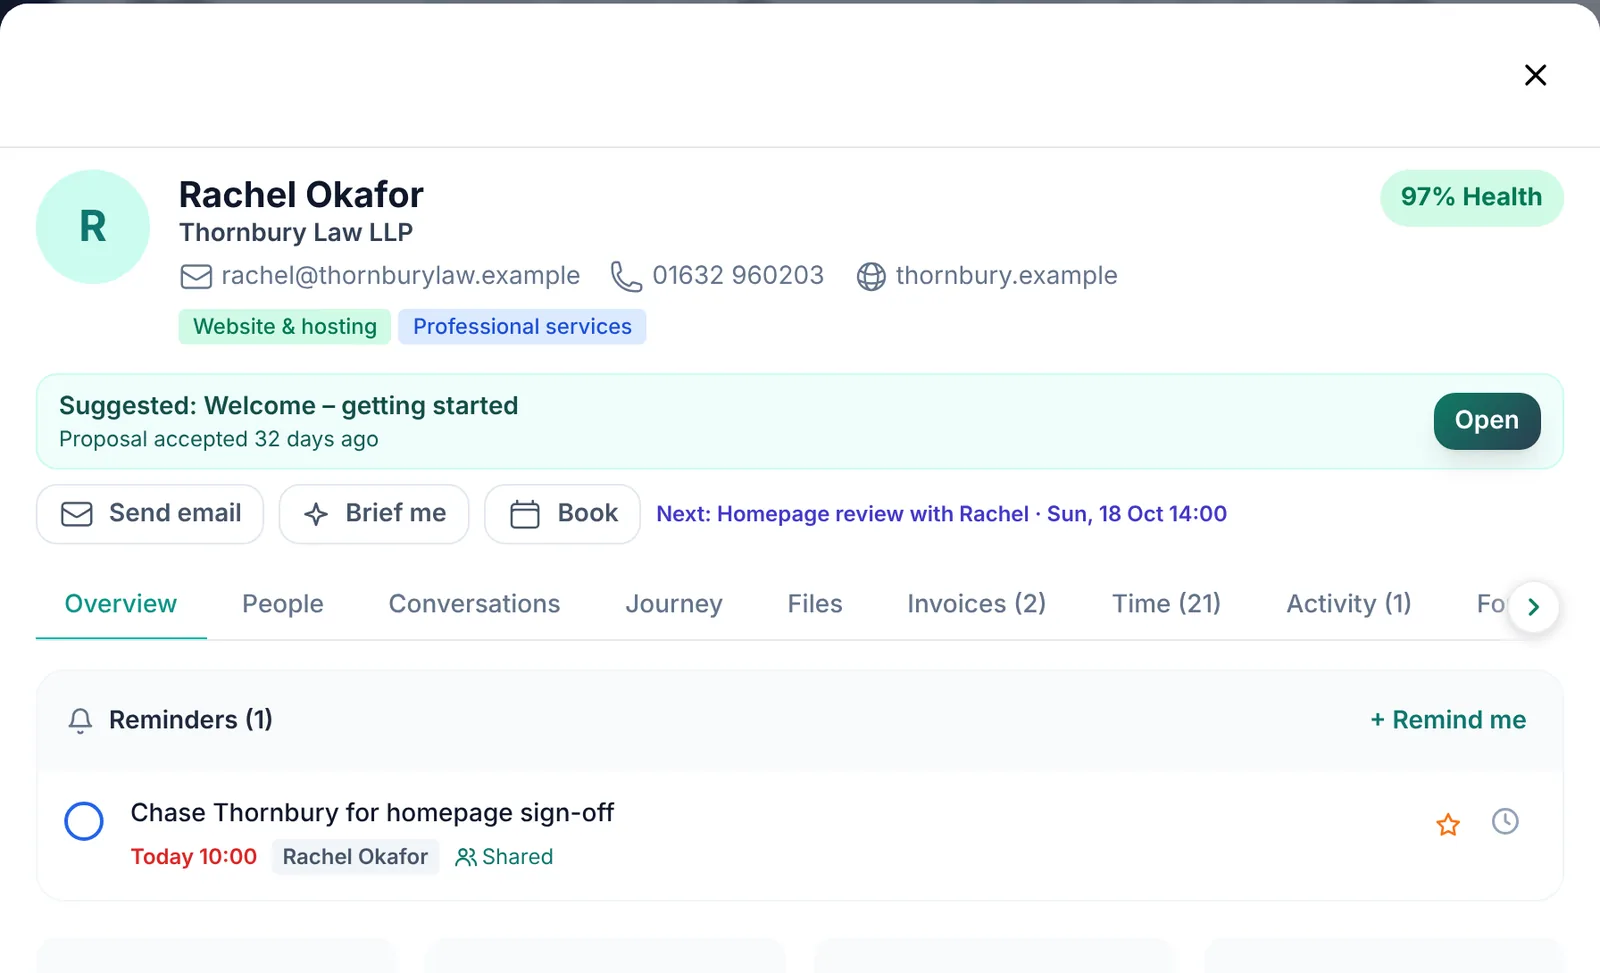Click the Send email button
This screenshot has width=1600, height=973.
point(150,514)
